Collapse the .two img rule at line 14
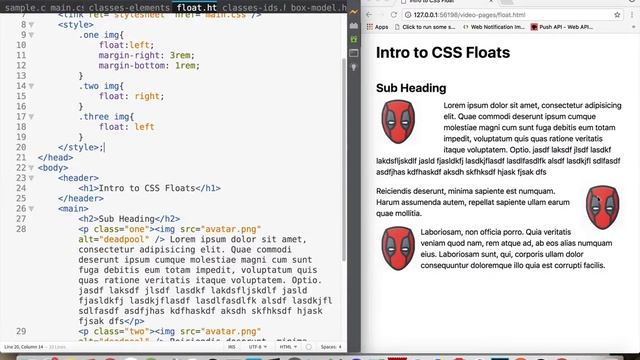Screen dimensions: 640x360 31,86
